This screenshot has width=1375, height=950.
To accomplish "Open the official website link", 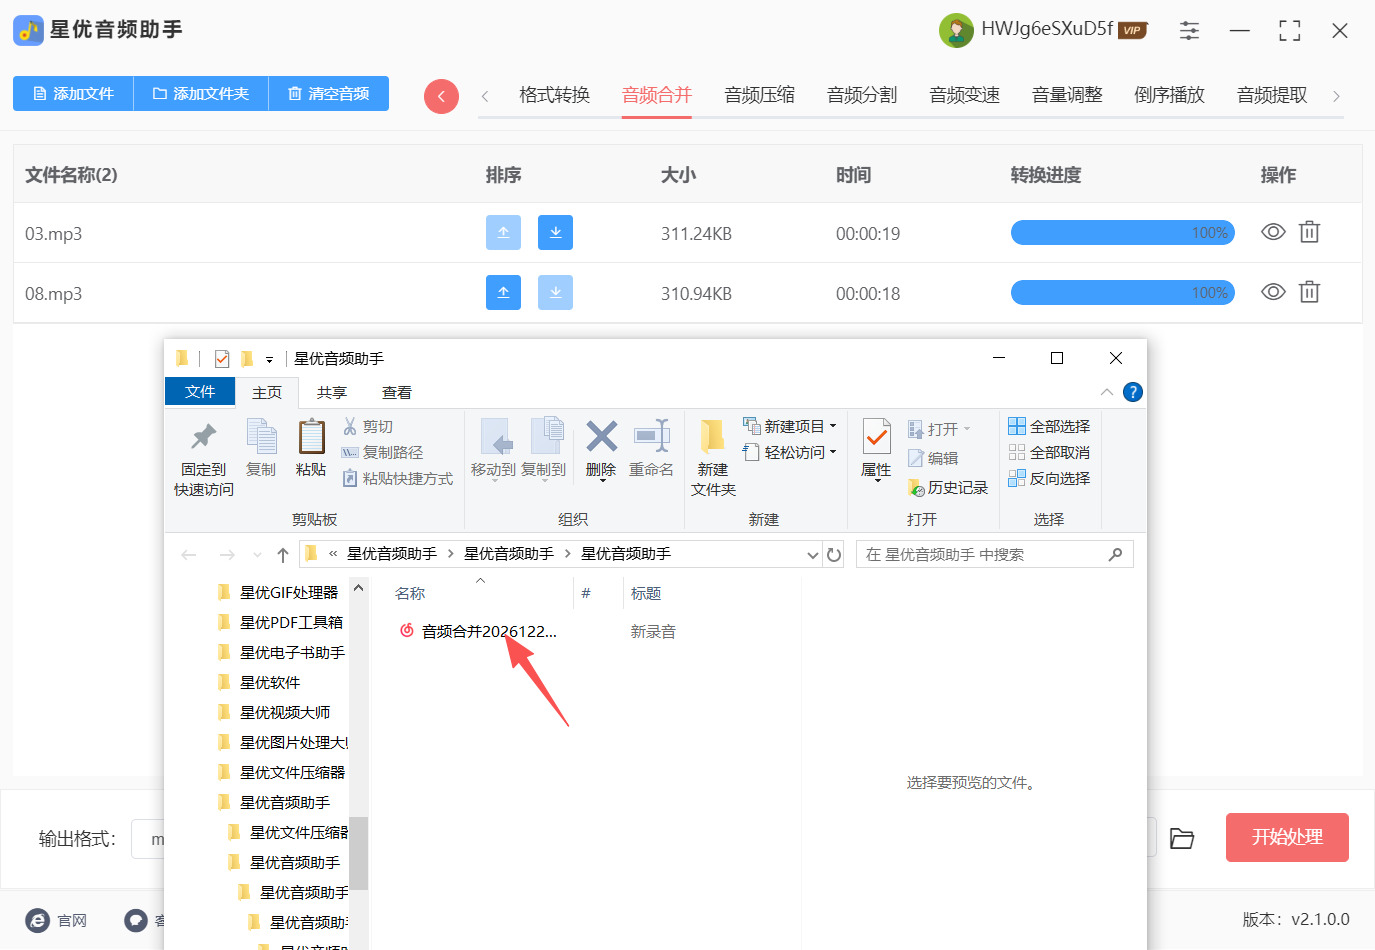I will tap(56, 920).
